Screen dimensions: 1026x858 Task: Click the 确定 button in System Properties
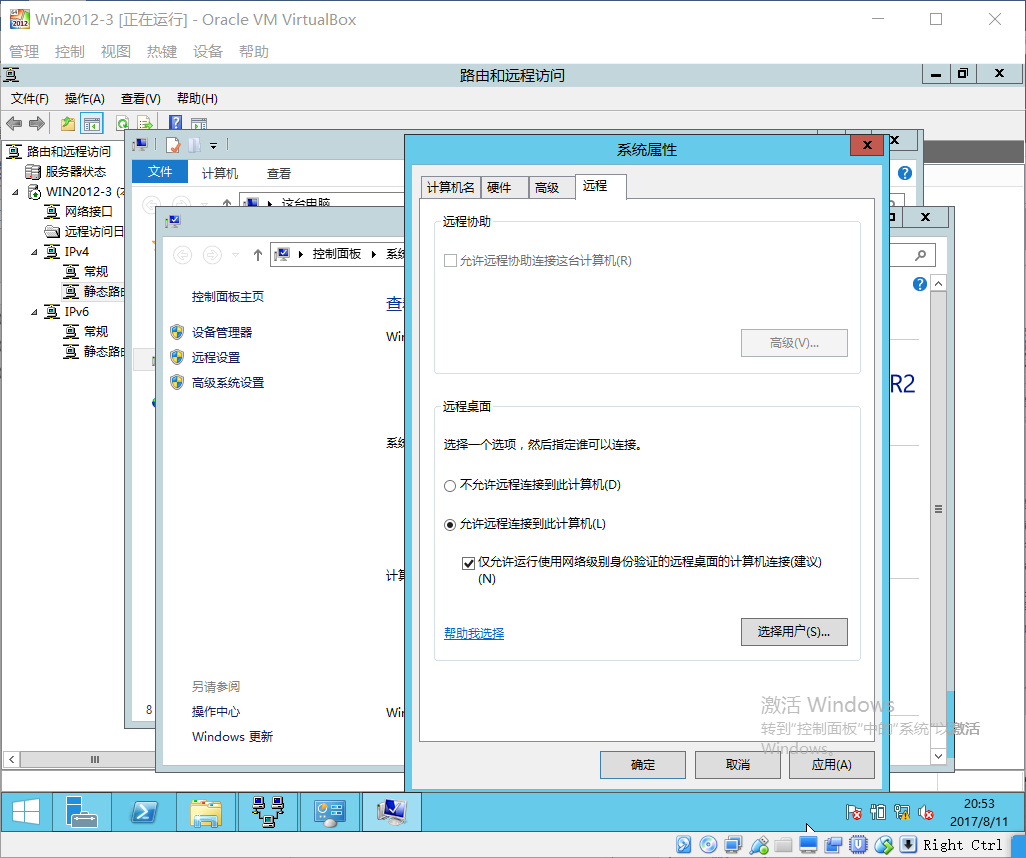coord(643,764)
